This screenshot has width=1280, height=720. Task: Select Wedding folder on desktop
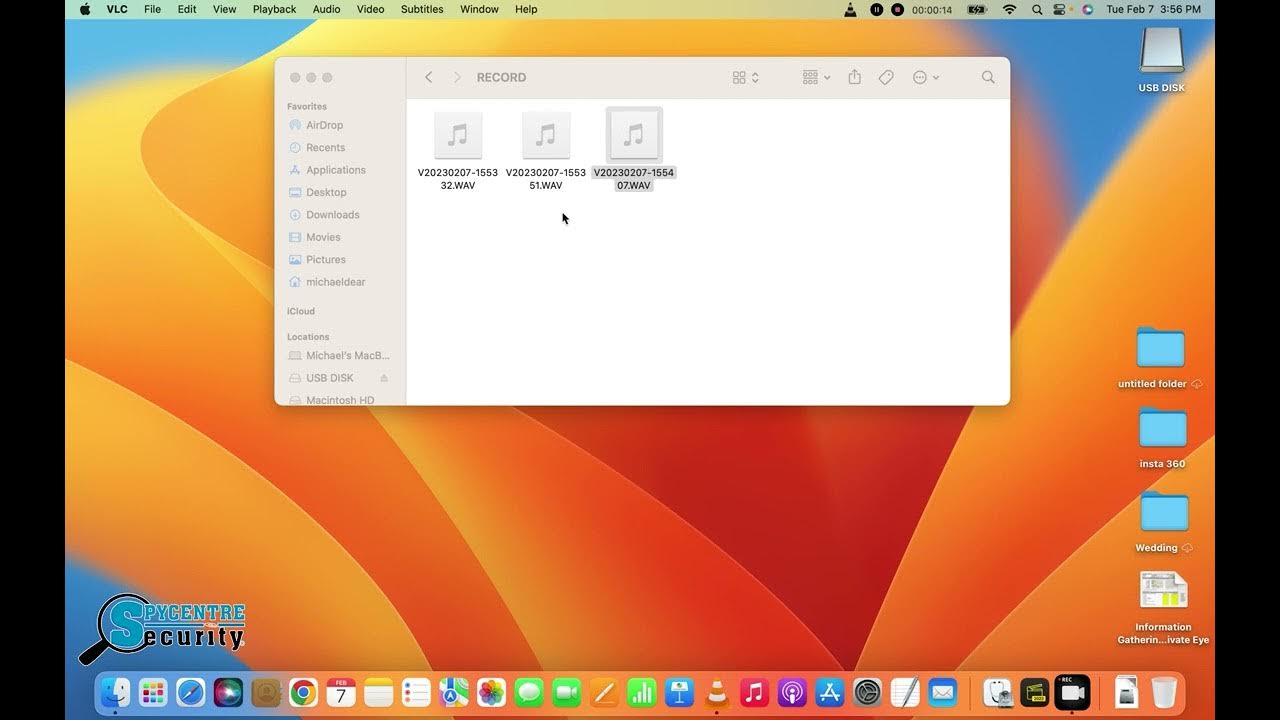[1164, 521]
